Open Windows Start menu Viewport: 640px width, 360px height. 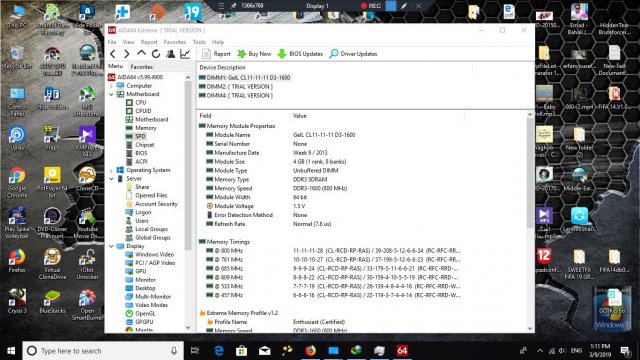[11, 351]
